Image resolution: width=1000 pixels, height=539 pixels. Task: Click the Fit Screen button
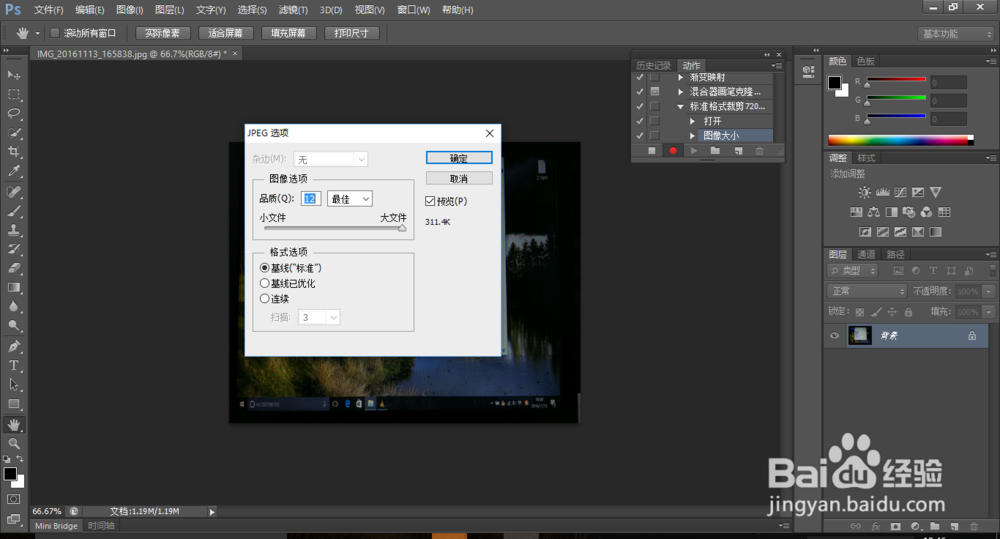pyautogui.click(x=226, y=33)
